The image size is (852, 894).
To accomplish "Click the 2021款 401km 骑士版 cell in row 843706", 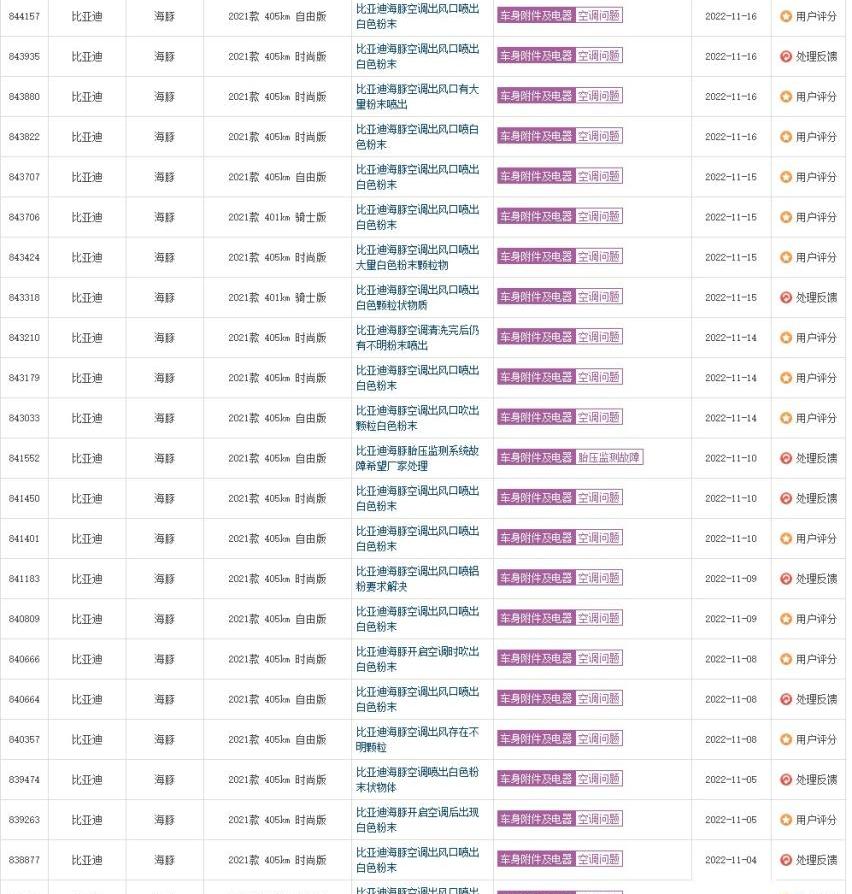I will click(x=277, y=217).
